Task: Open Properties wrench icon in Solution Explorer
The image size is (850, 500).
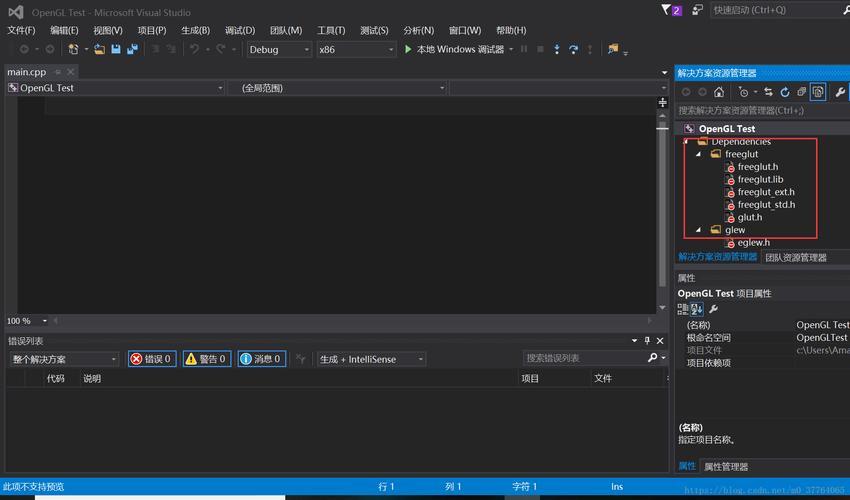Action: click(x=840, y=92)
